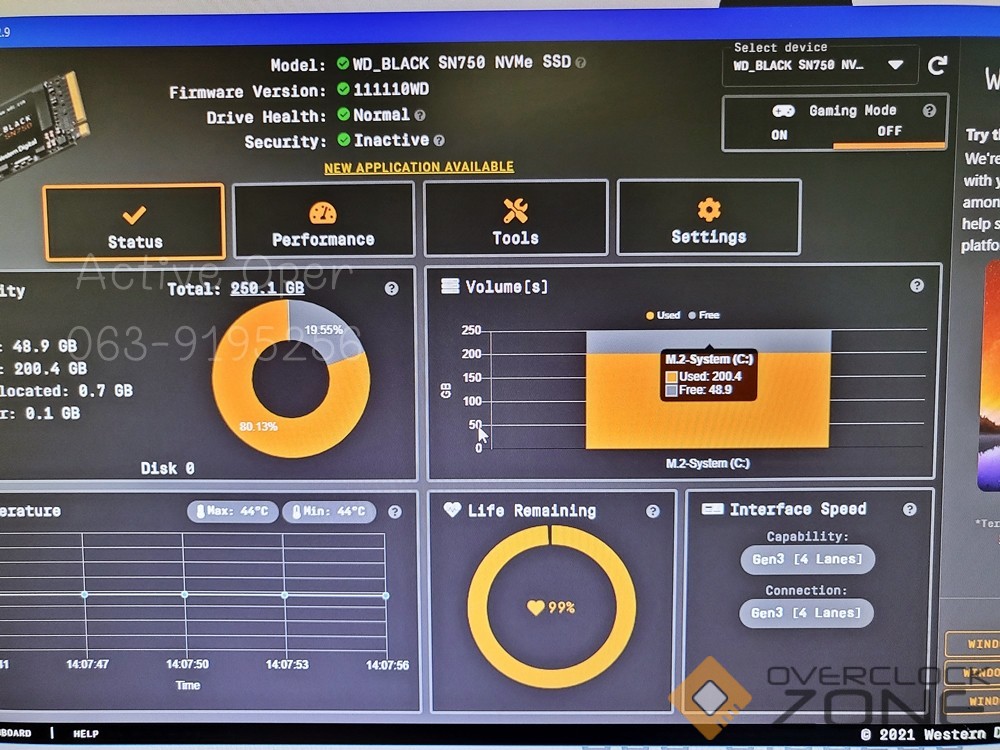
Task: Click the green check beside Firmware Version
Action: tap(343, 89)
